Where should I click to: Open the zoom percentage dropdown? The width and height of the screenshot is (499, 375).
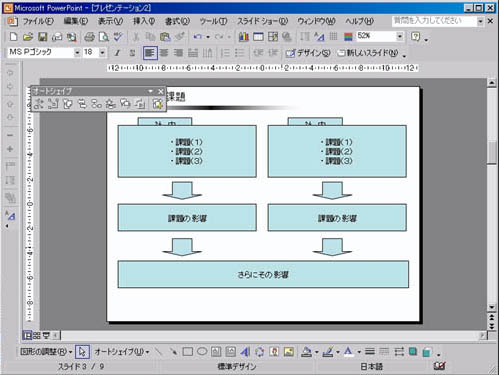[x=400, y=36]
